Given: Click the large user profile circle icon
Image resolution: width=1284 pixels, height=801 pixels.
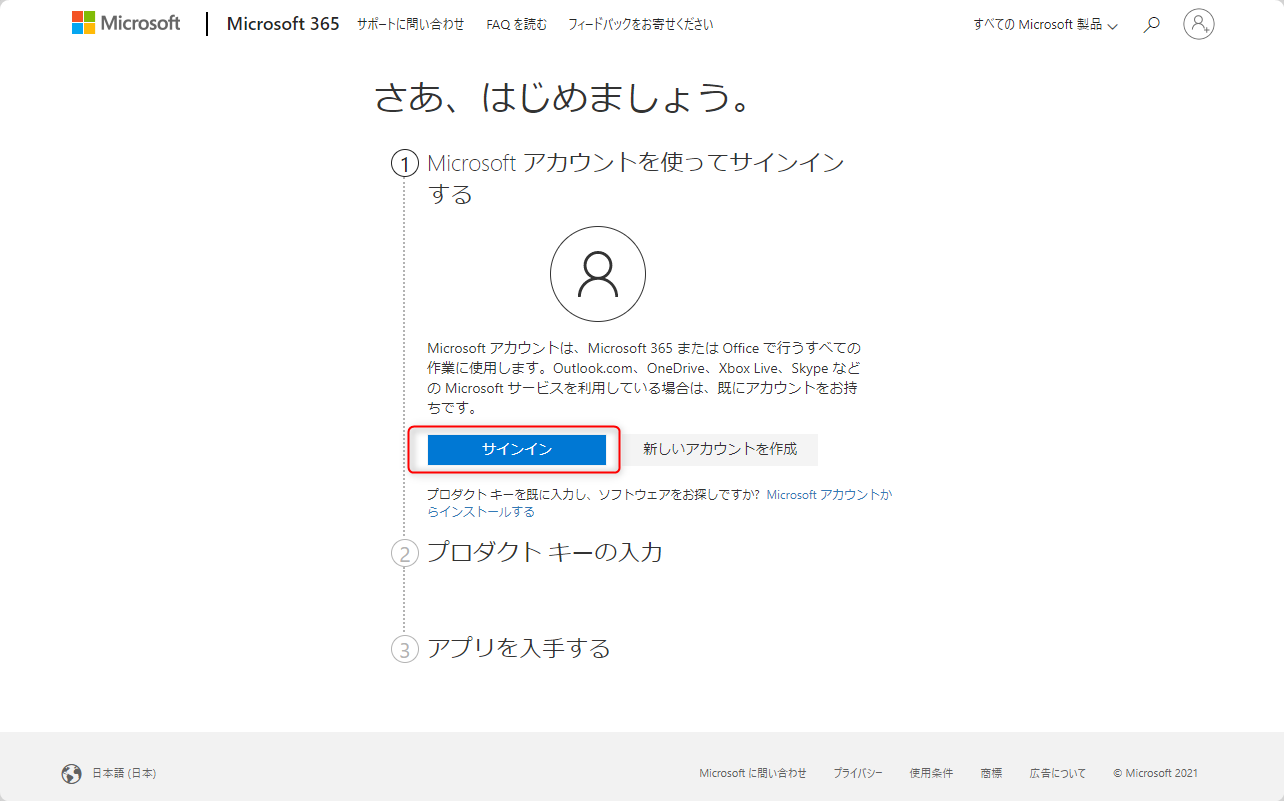Looking at the screenshot, I should tap(598, 274).
